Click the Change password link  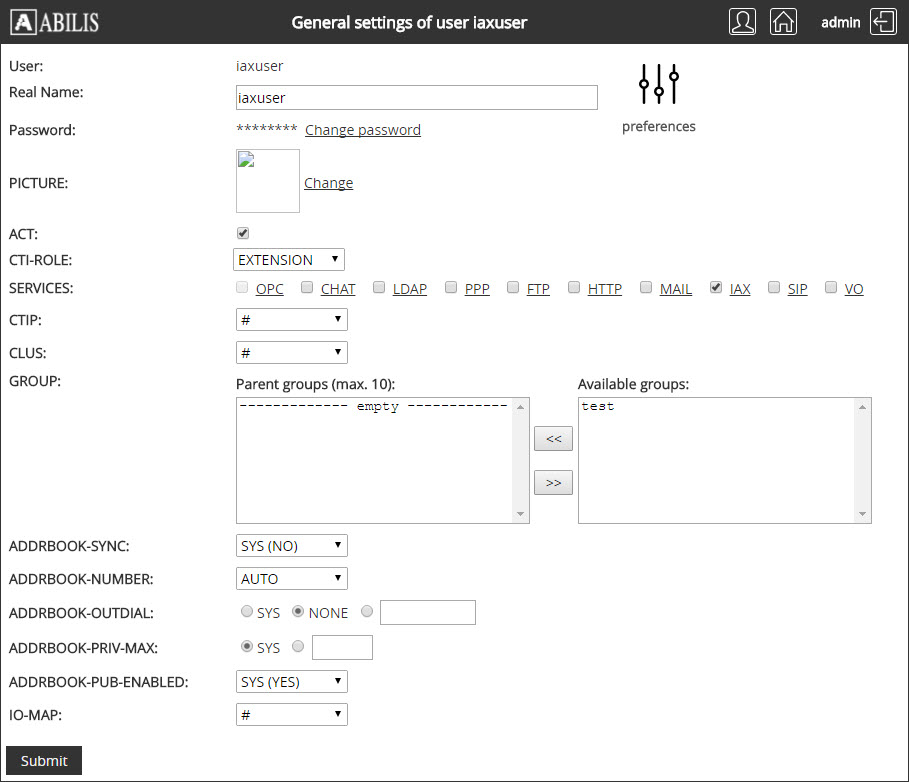[363, 130]
